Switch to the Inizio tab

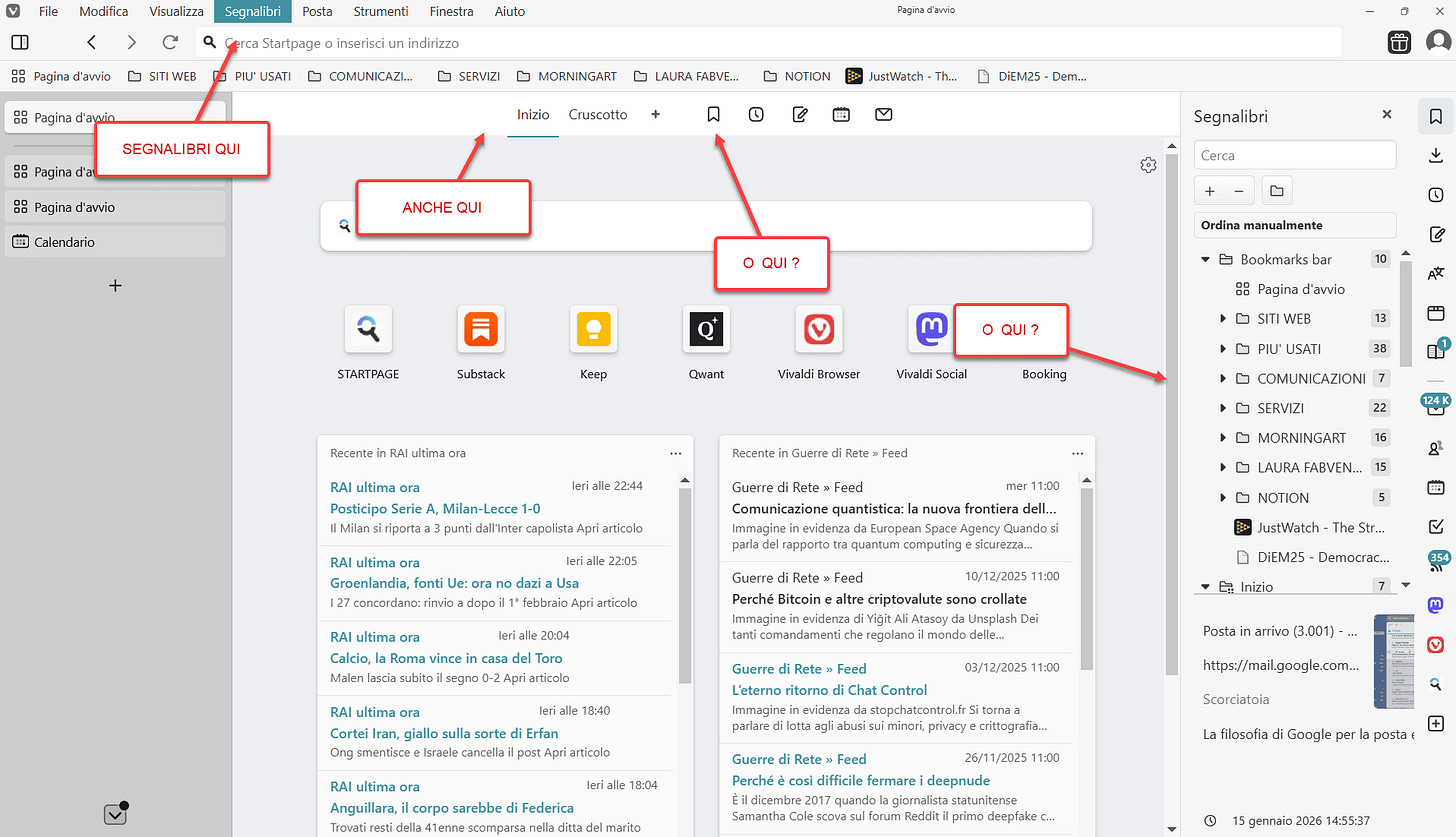(x=533, y=115)
